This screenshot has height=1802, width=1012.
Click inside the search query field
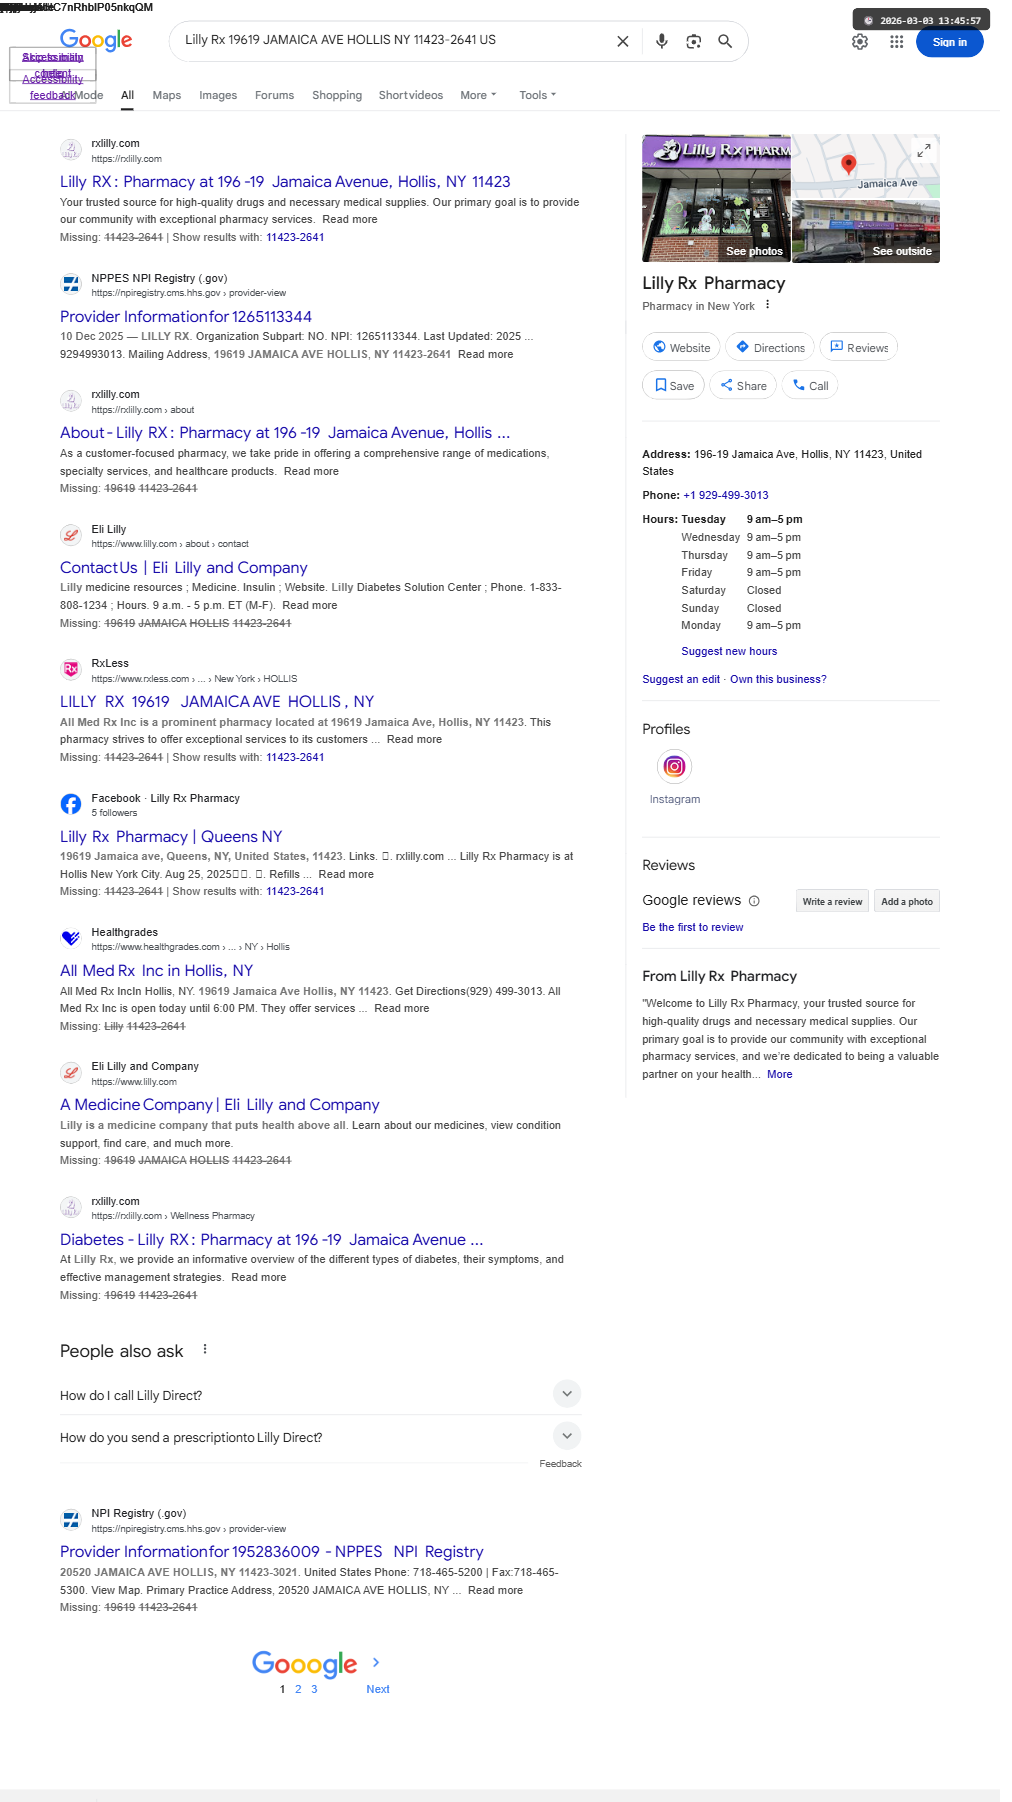point(395,41)
